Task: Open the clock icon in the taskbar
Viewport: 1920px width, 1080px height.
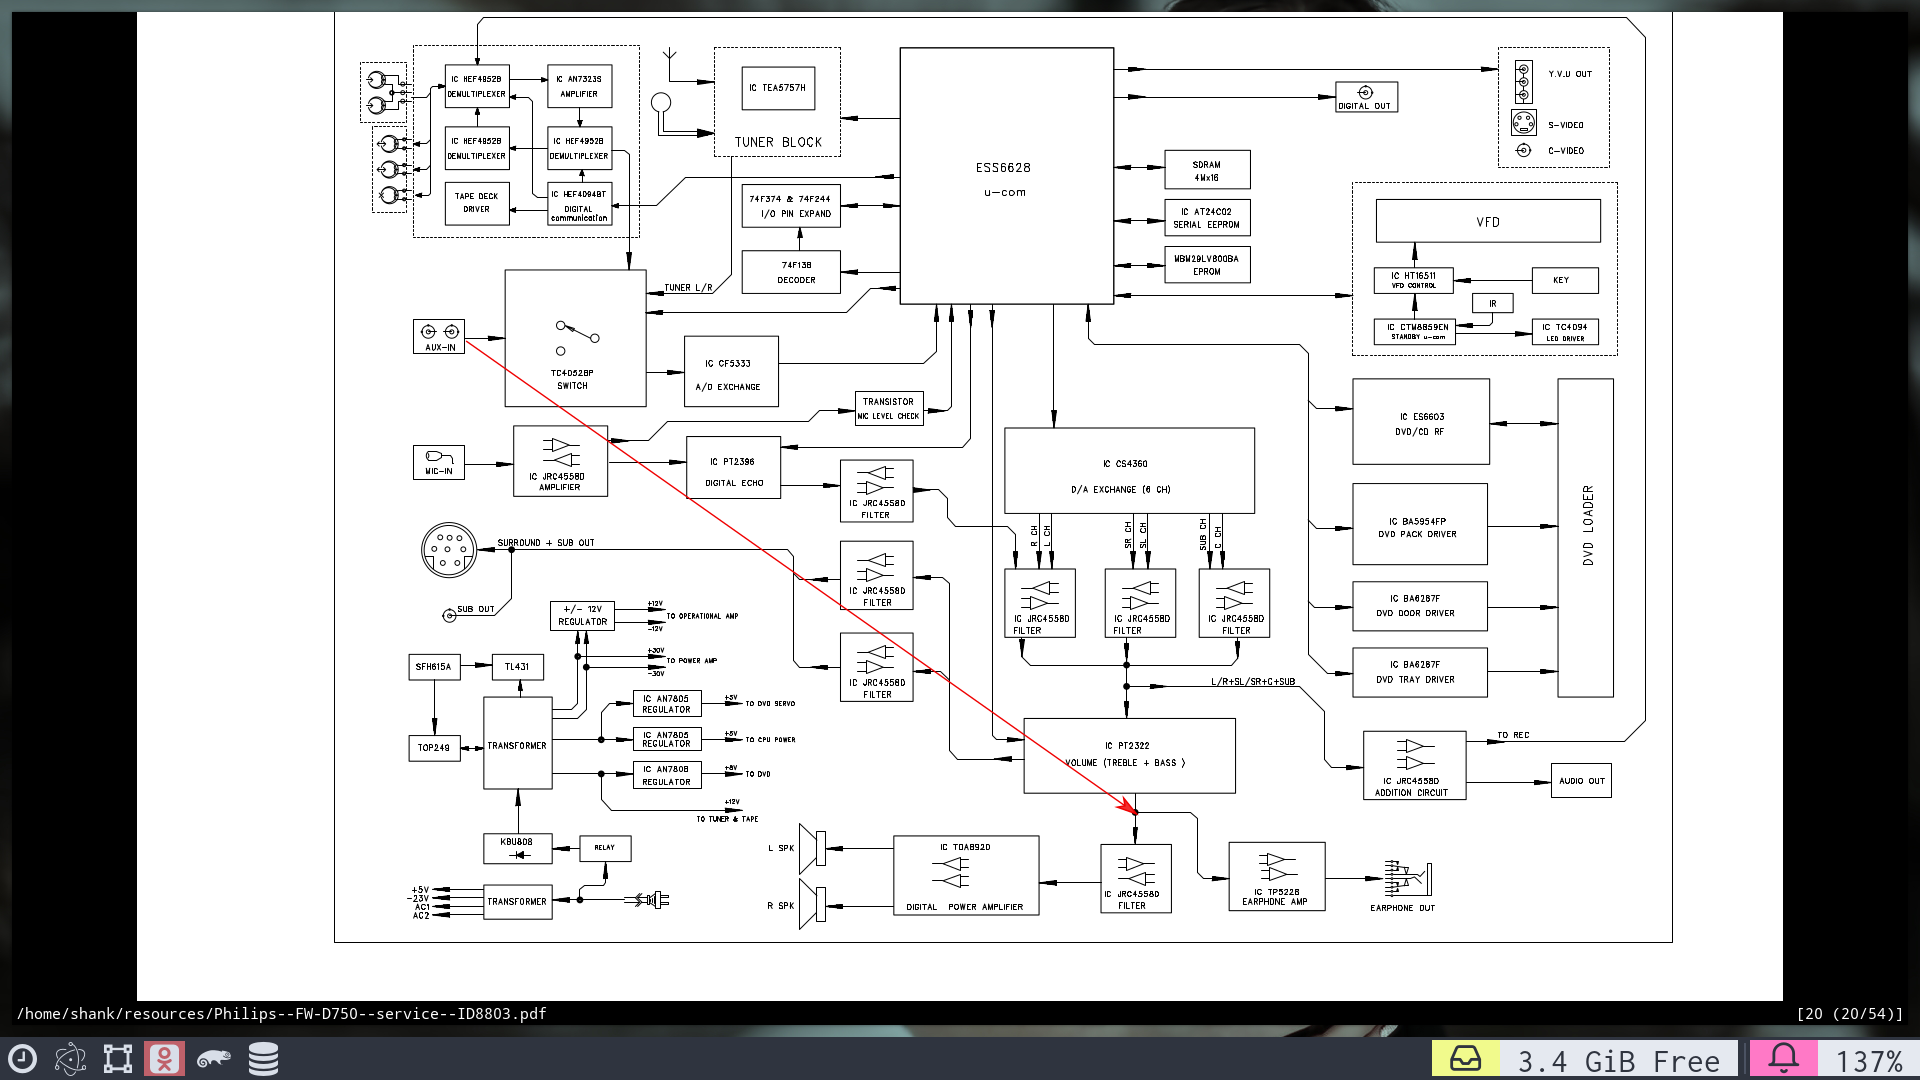Action: tap(22, 1059)
